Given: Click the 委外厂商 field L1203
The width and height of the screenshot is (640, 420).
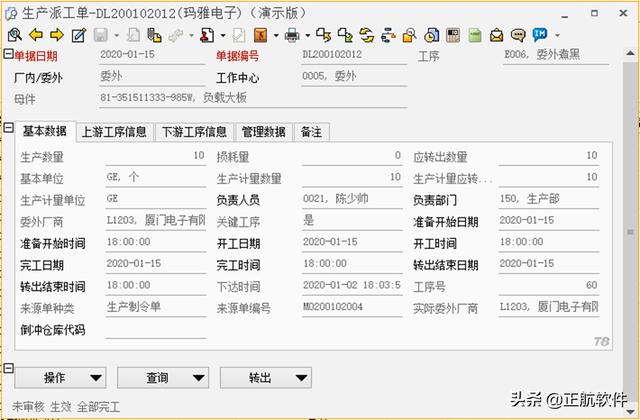Looking at the screenshot, I should coord(156,220).
